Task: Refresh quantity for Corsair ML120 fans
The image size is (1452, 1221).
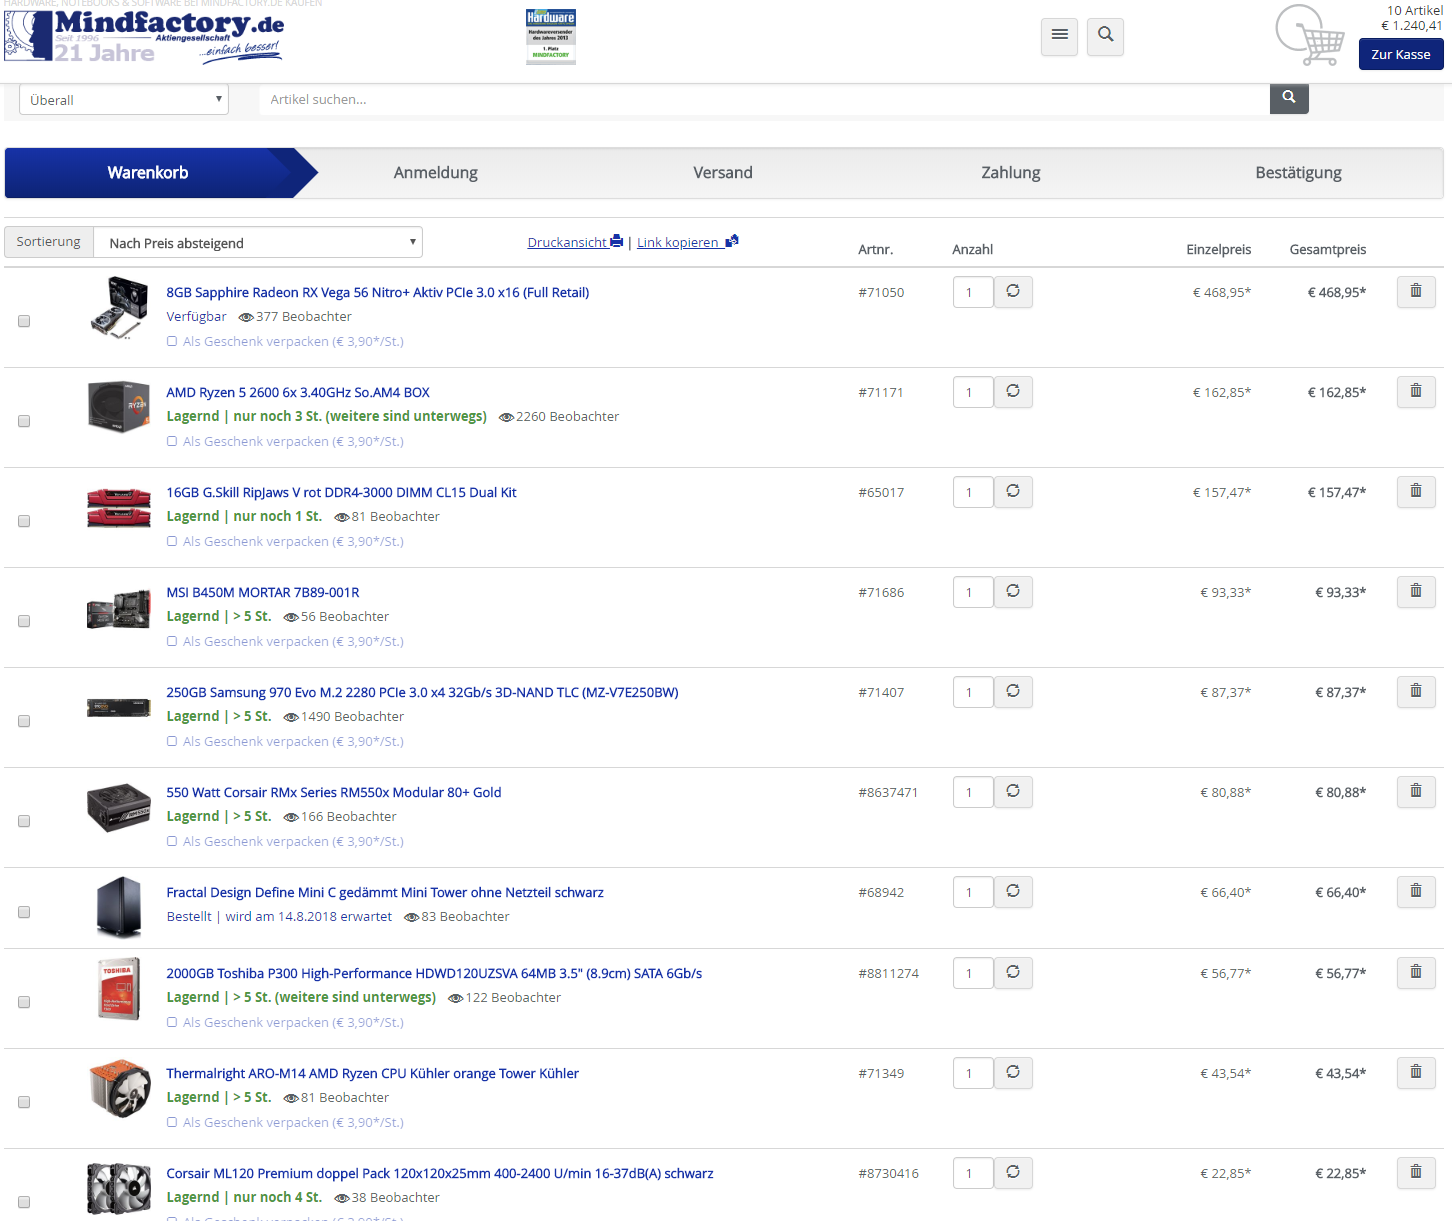Action: click(x=1013, y=1172)
